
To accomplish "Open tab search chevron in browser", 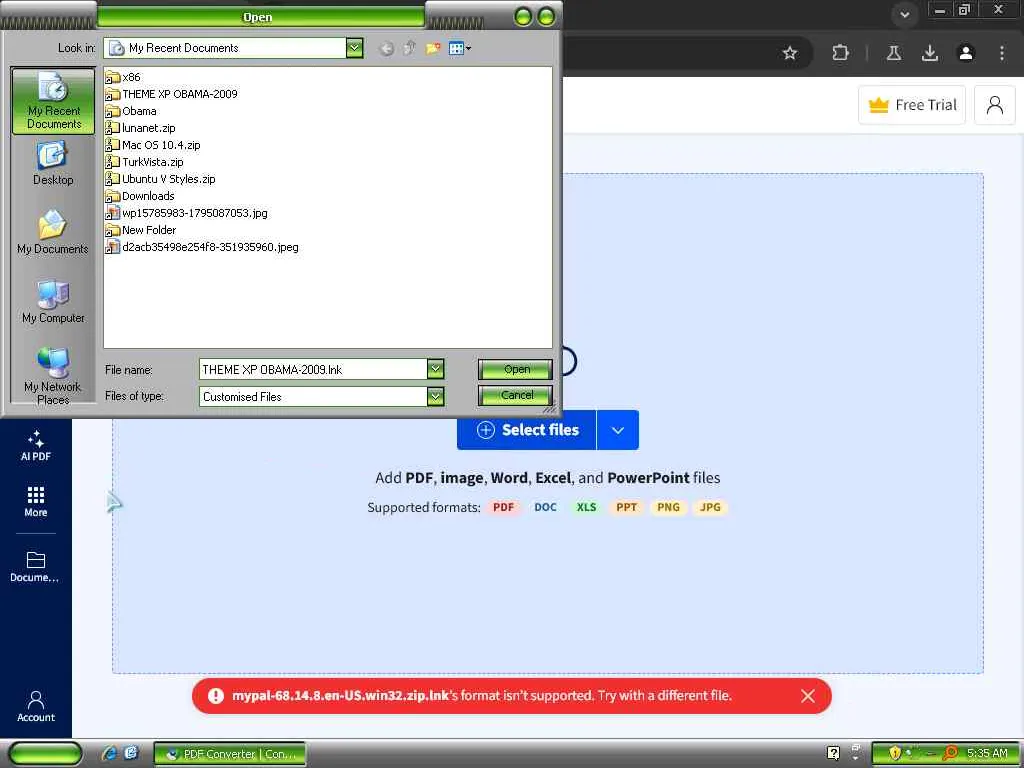I will [904, 14].
